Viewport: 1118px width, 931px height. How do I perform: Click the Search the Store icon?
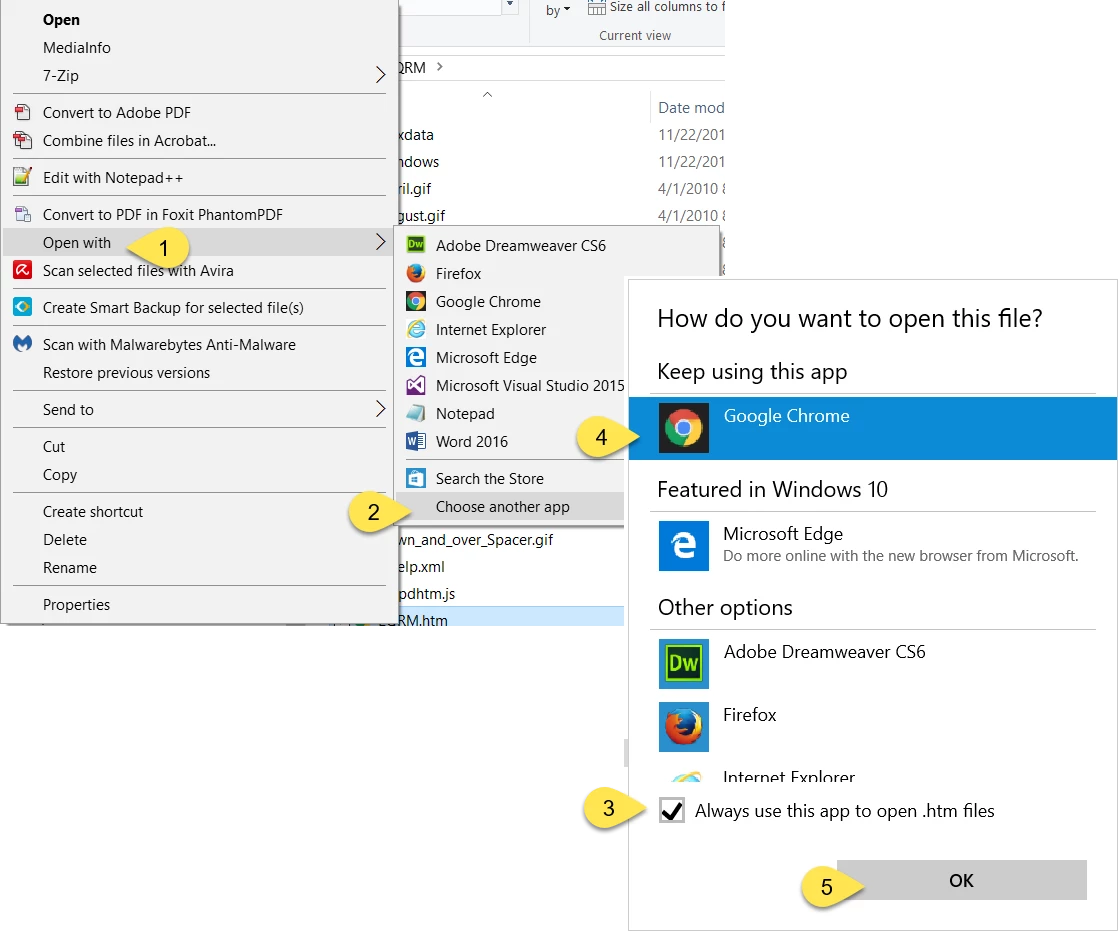tap(416, 478)
